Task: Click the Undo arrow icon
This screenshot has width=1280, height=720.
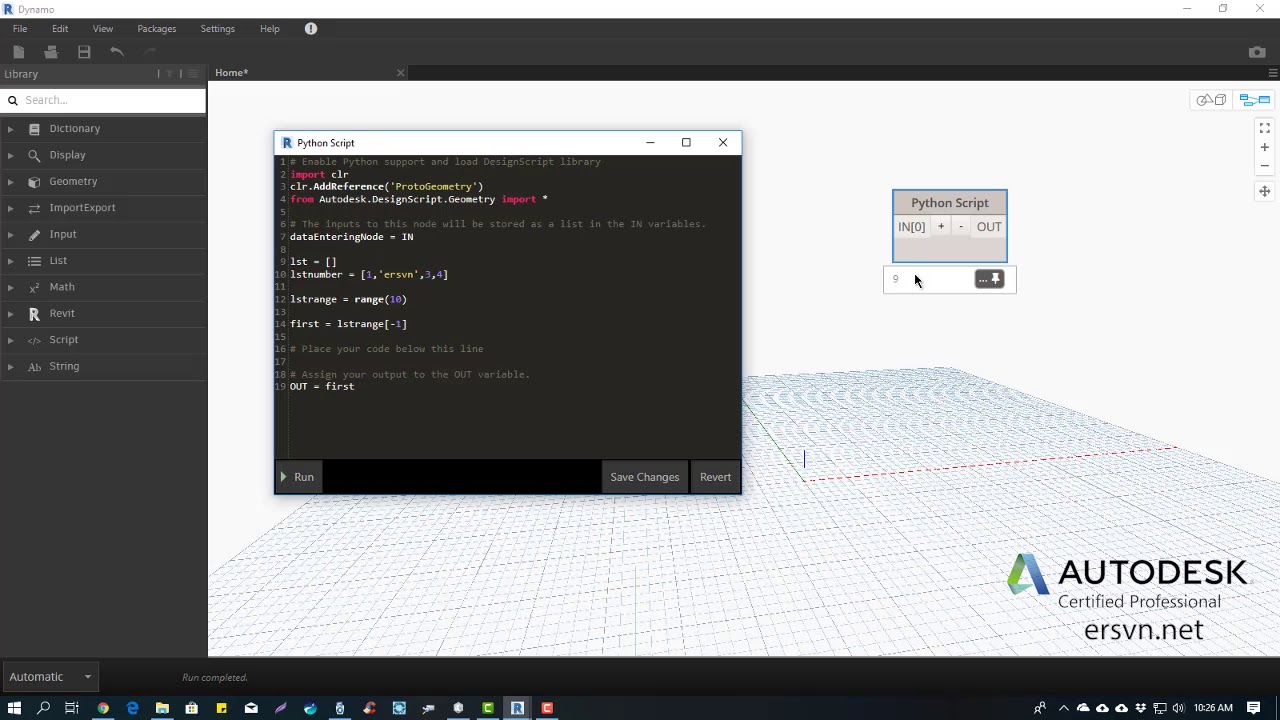Action: click(x=117, y=52)
